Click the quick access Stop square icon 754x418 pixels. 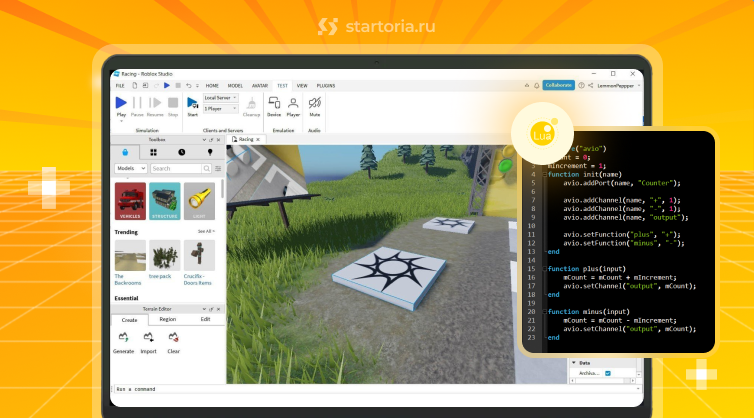[x=178, y=86]
